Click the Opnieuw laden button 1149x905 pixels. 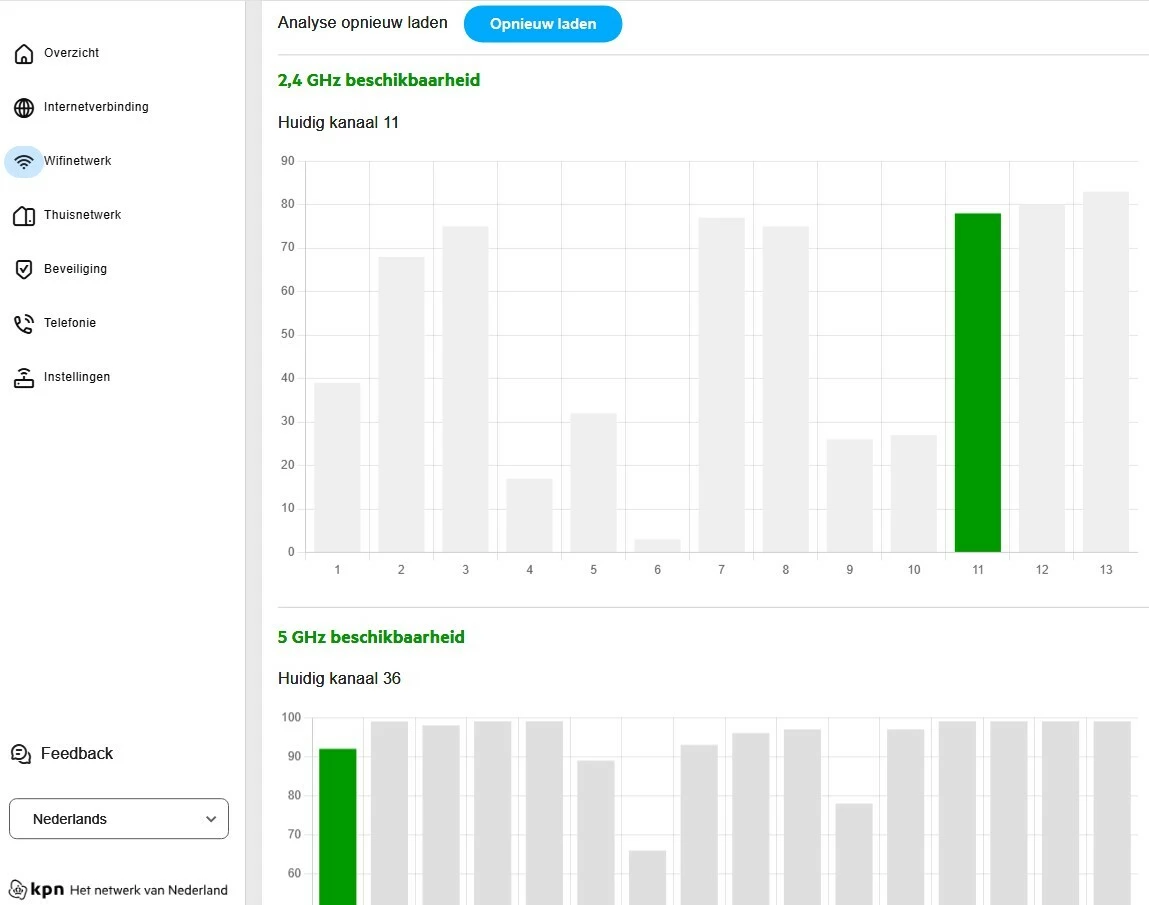pos(543,24)
